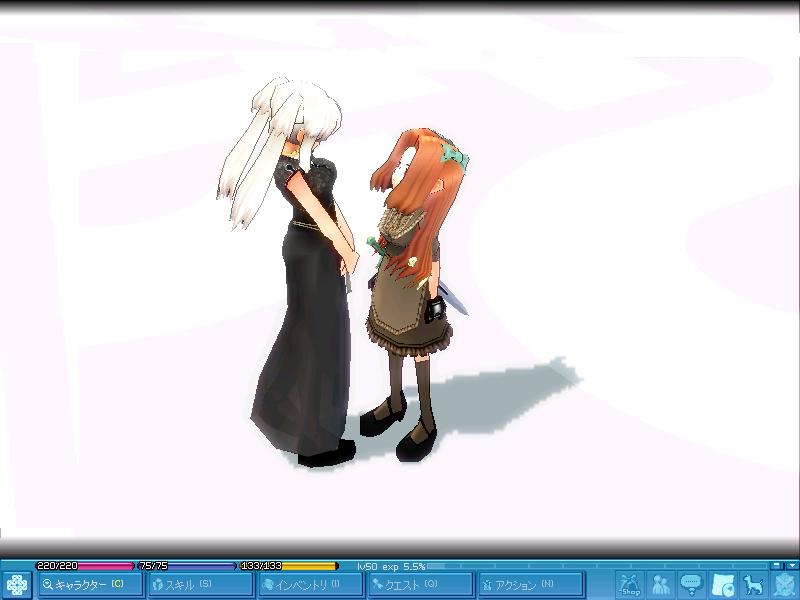
Task: Open the main menu knot icon
Action: click(17, 584)
